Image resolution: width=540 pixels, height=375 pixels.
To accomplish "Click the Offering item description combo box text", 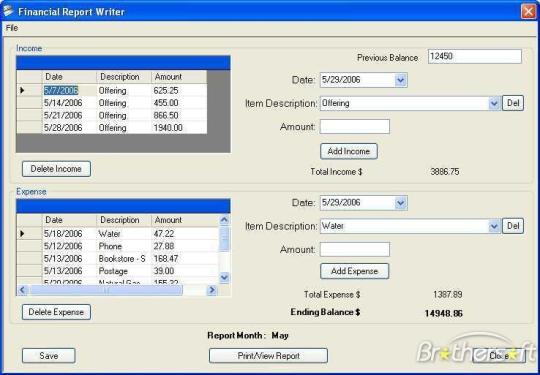I will [335, 103].
